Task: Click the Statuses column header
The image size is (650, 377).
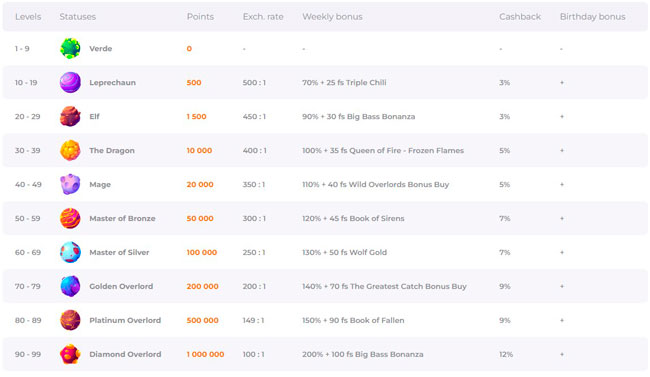Action: [78, 17]
